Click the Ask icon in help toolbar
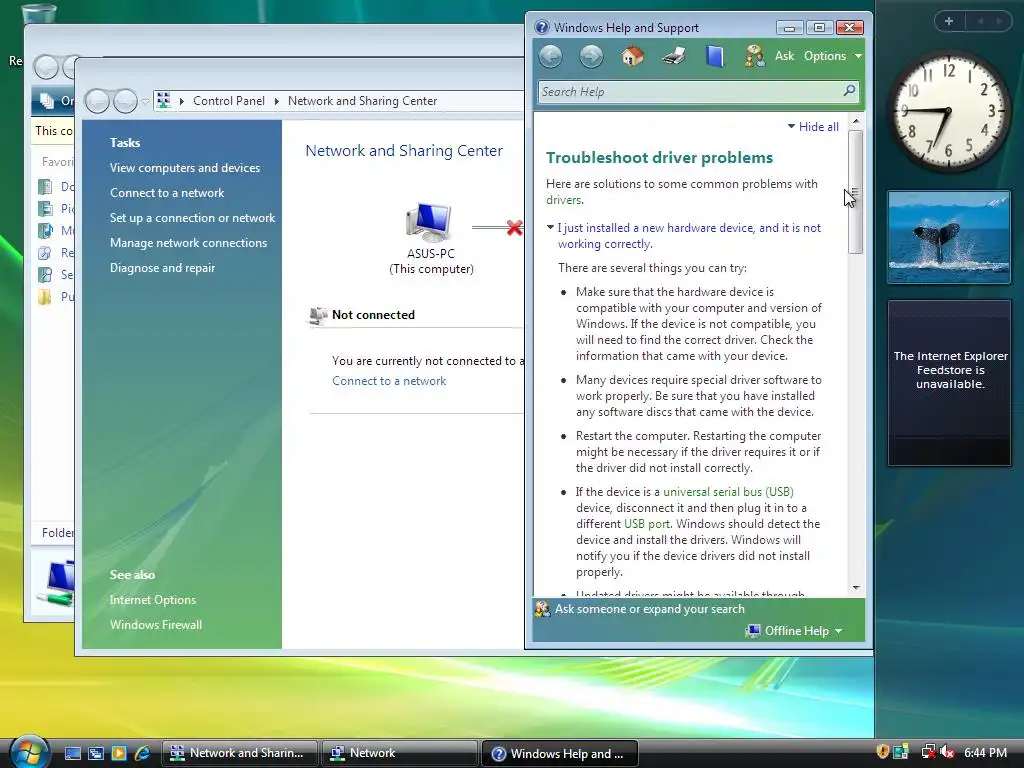1024x768 pixels. [x=756, y=56]
